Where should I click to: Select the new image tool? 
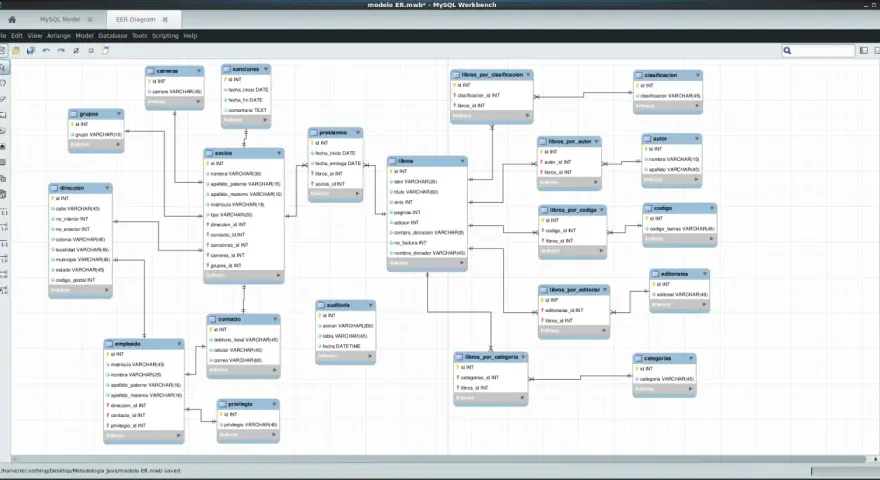tap(3, 147)
